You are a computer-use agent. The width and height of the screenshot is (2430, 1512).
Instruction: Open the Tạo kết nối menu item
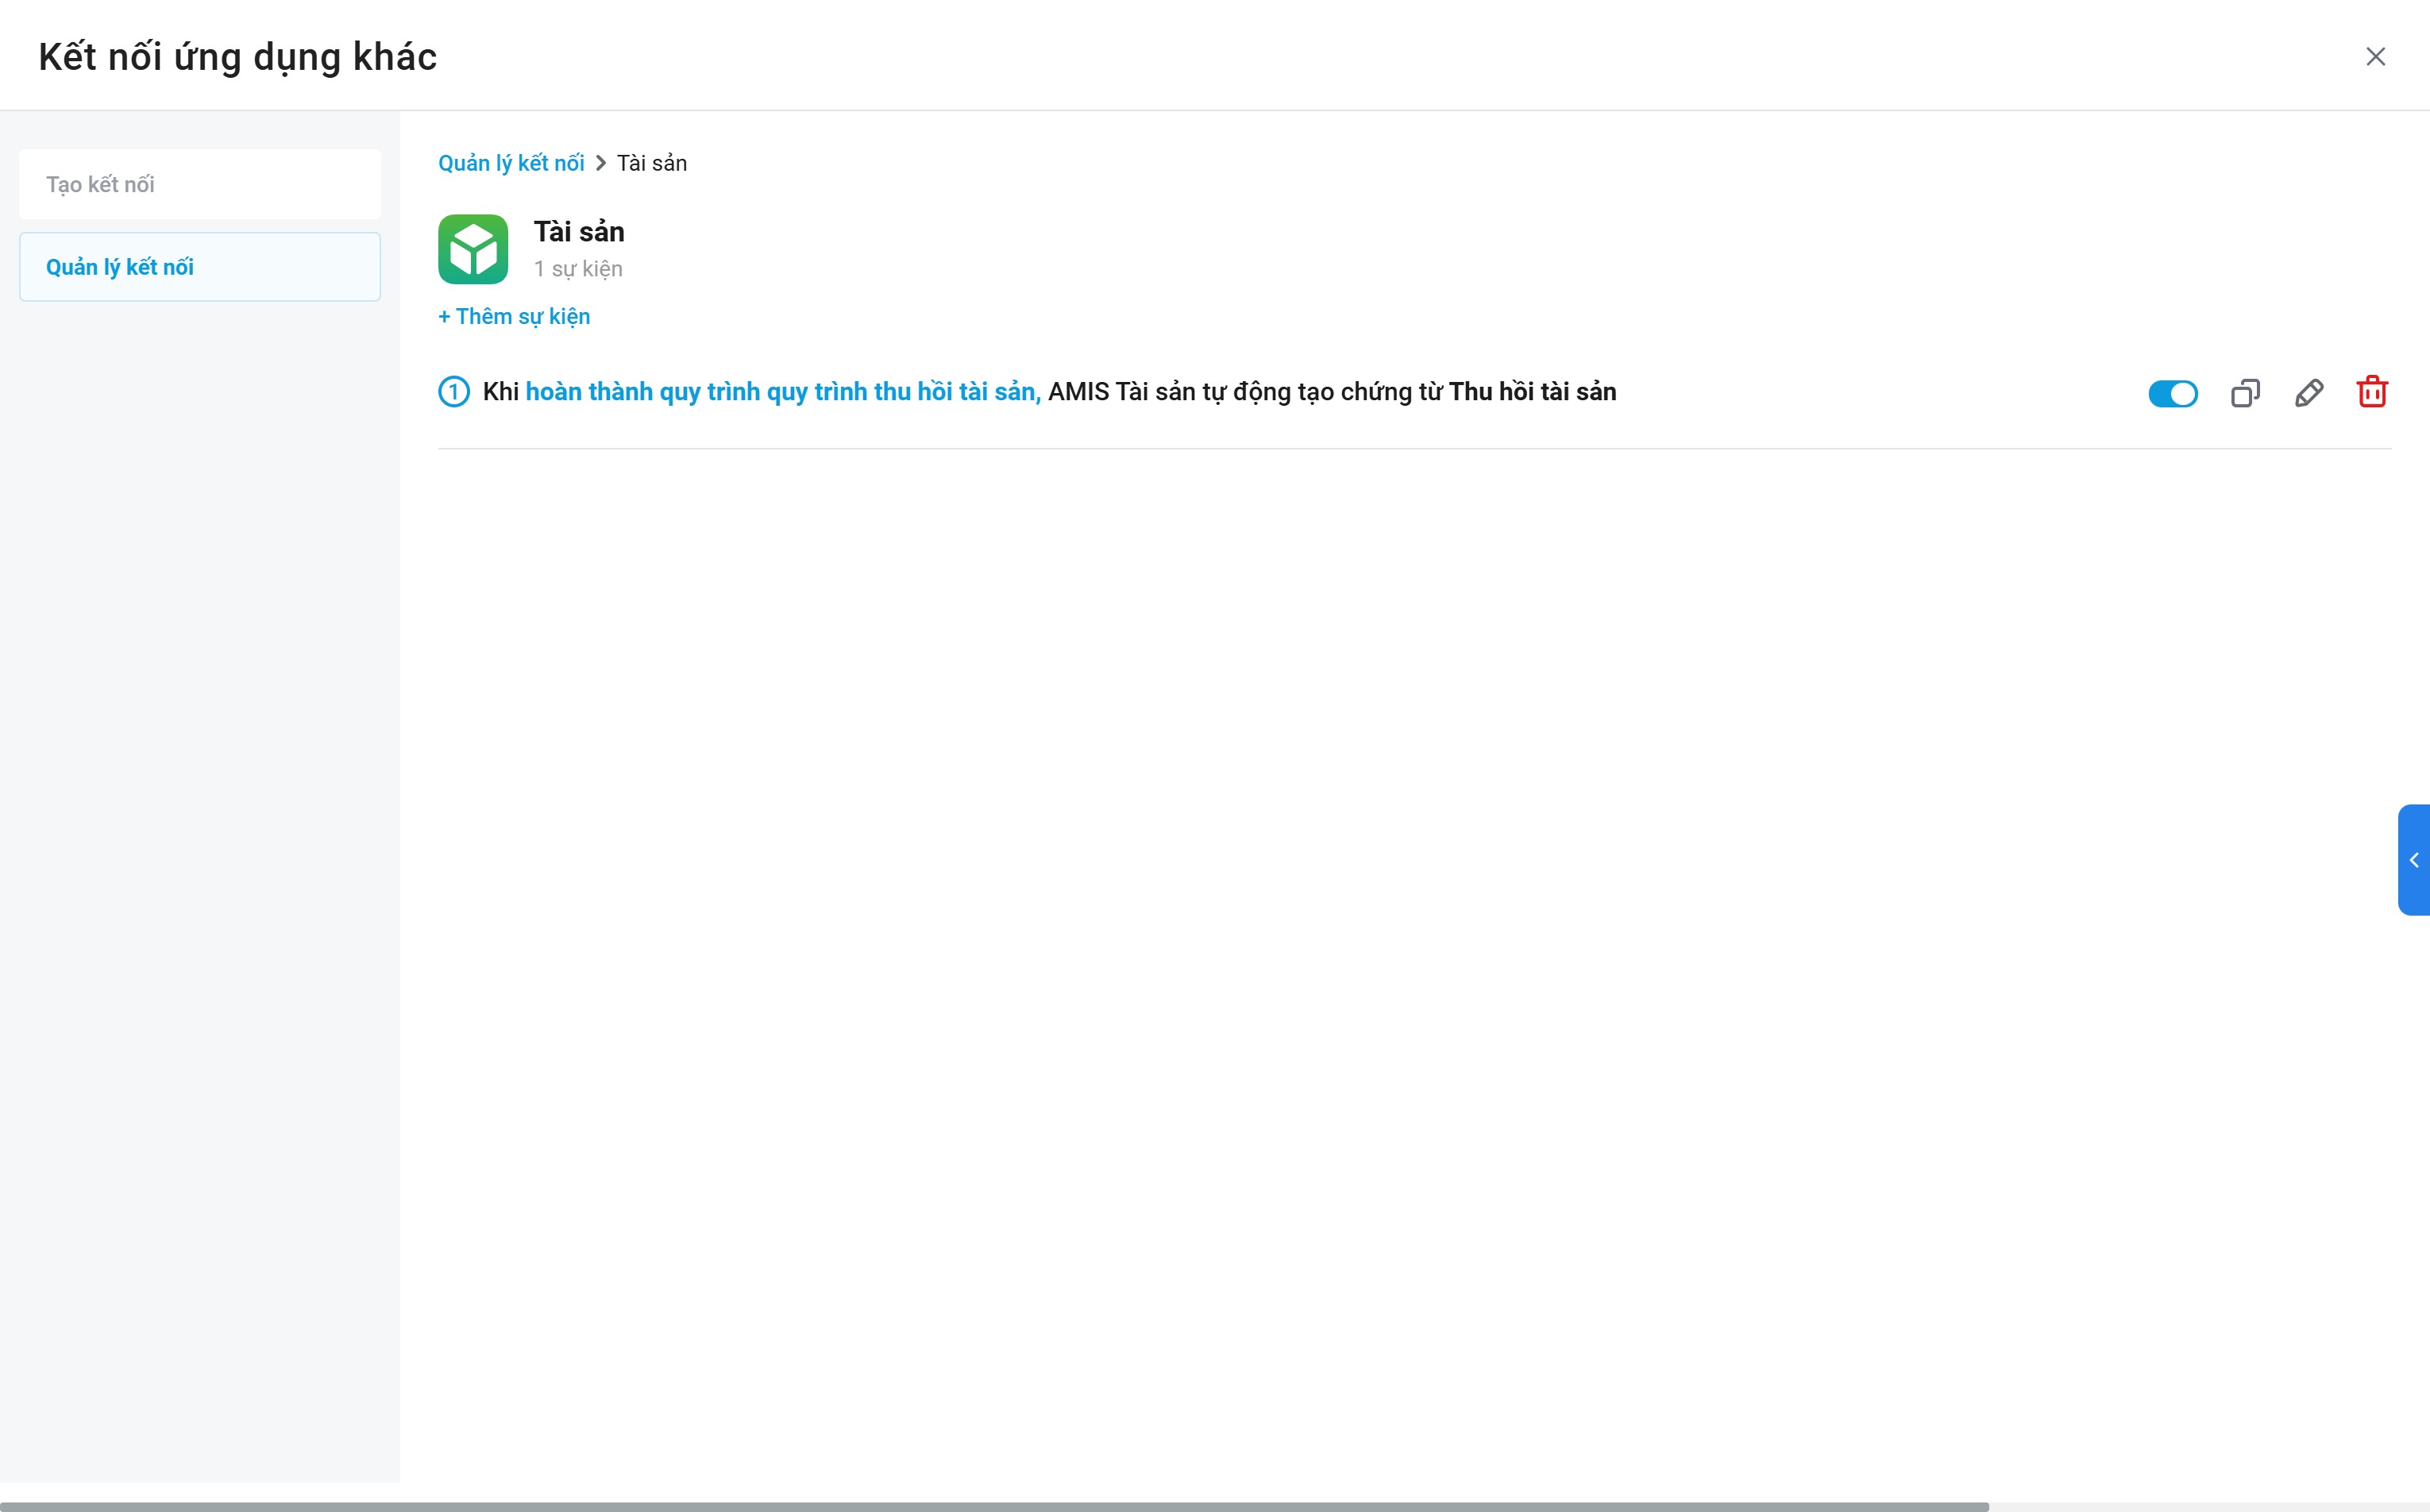[x=200, y=184]
